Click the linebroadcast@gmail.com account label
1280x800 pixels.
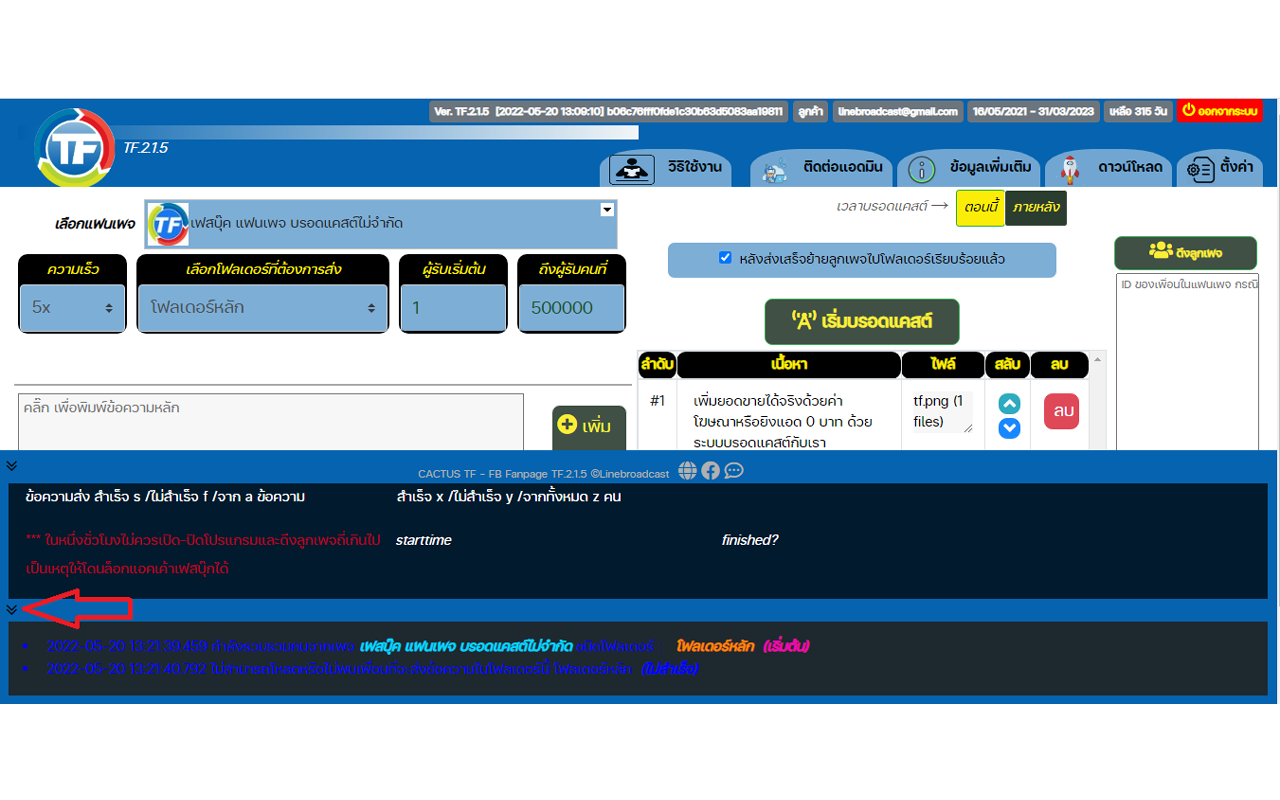pos(898,111)
